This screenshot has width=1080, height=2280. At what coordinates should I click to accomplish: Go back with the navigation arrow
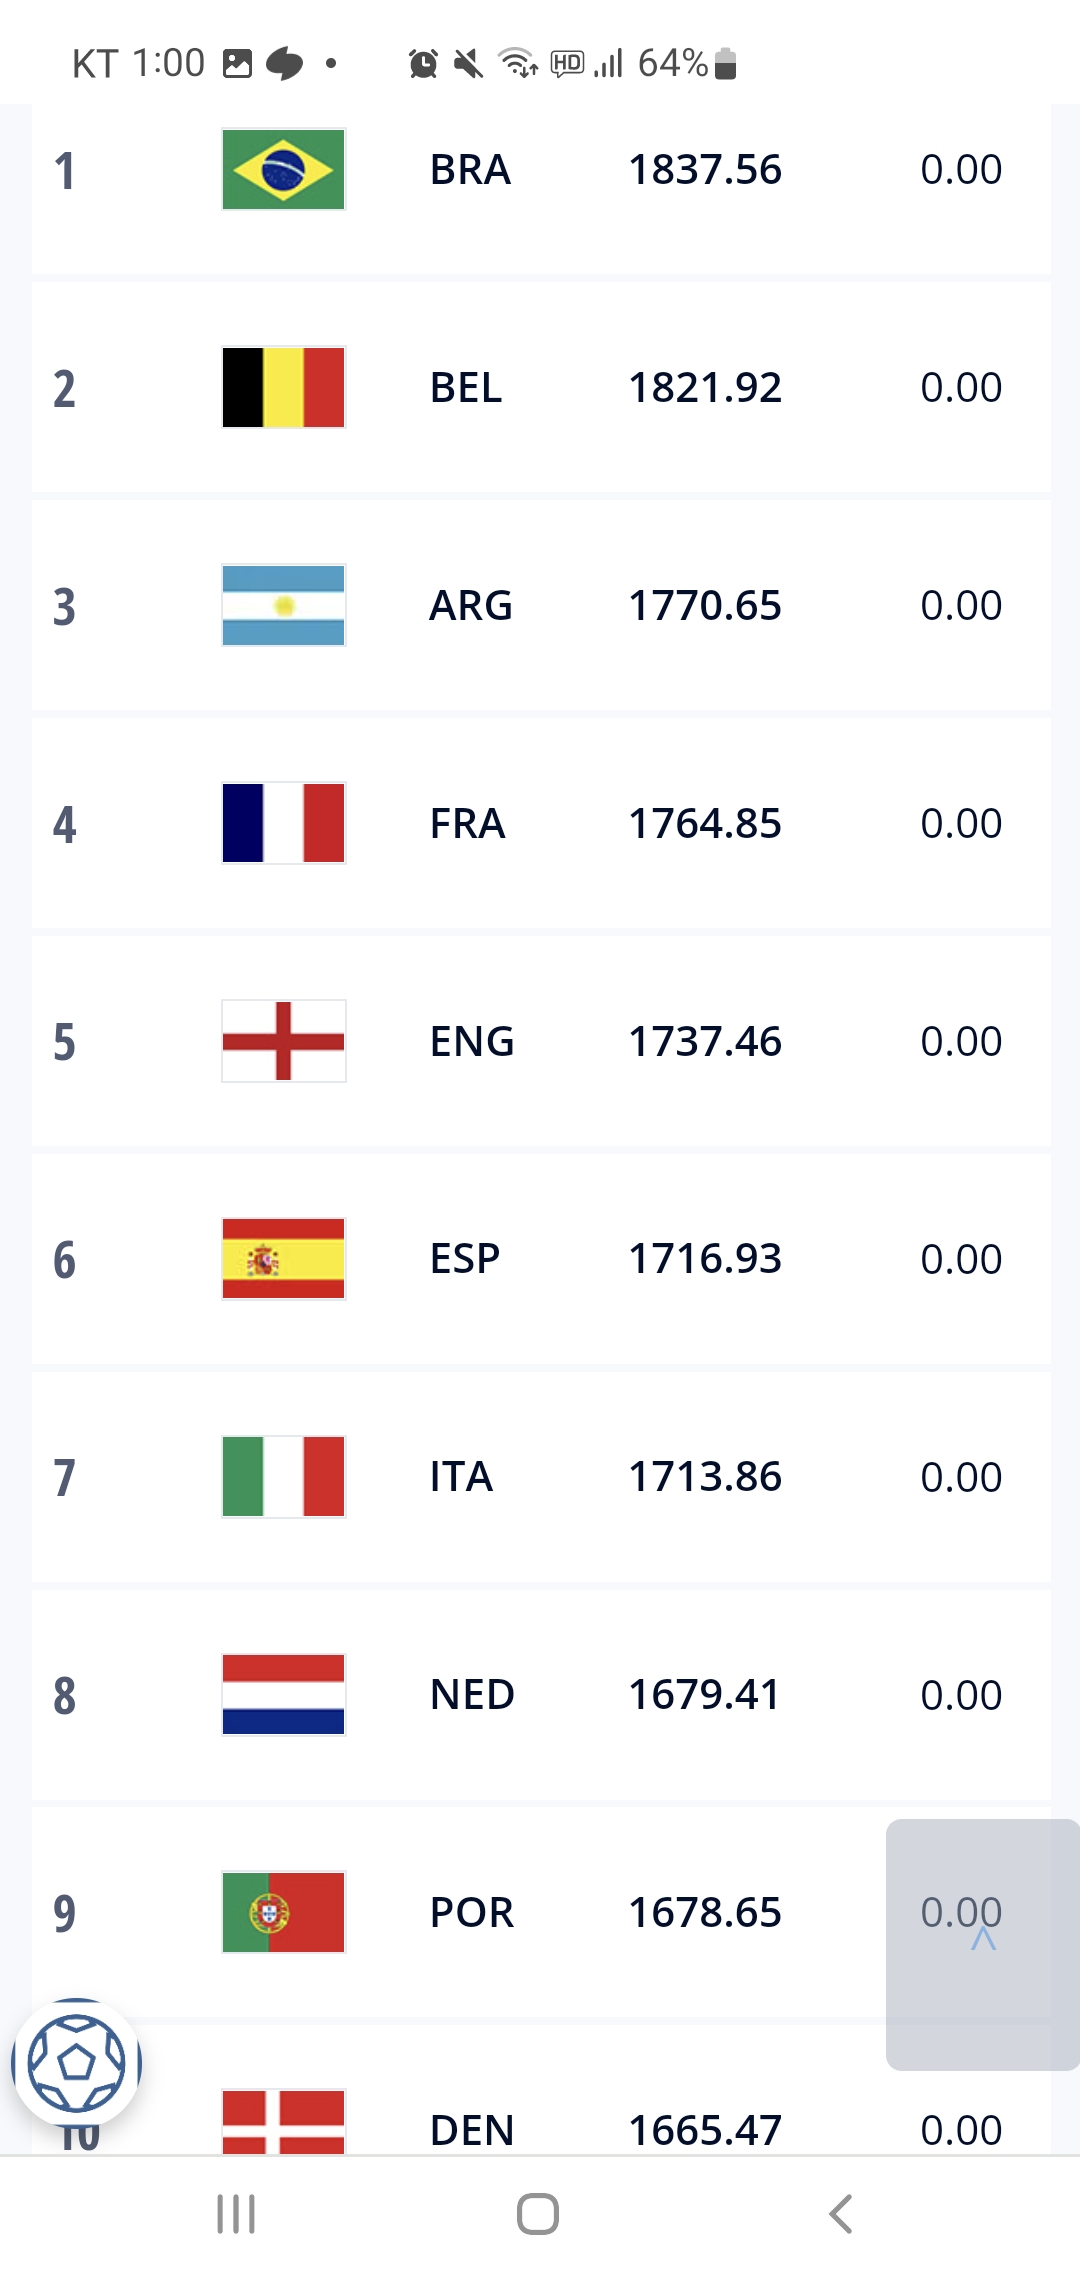(841, 2214)
